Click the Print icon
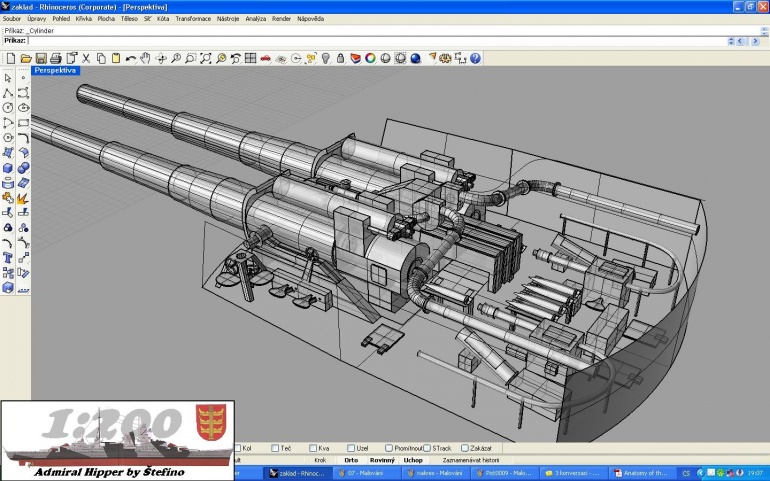 pyautogui.click(x=56, y=58)
